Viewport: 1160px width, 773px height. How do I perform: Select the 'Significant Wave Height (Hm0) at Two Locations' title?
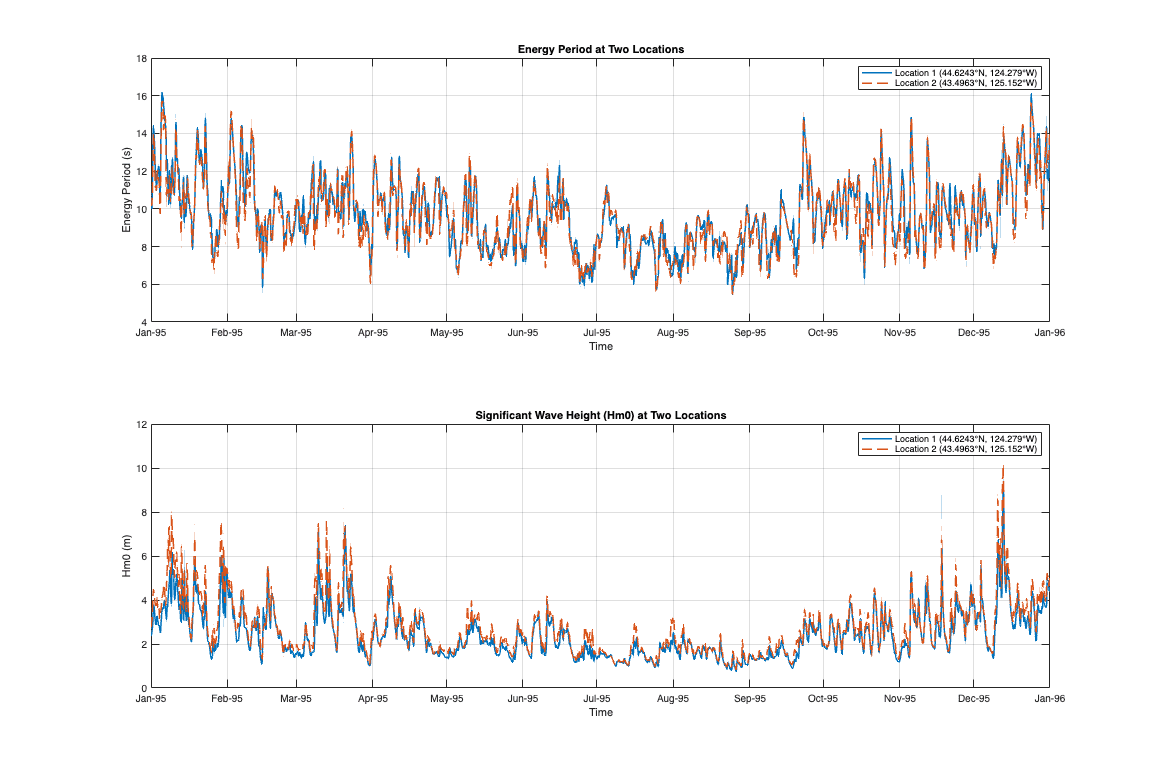(601, 416)
